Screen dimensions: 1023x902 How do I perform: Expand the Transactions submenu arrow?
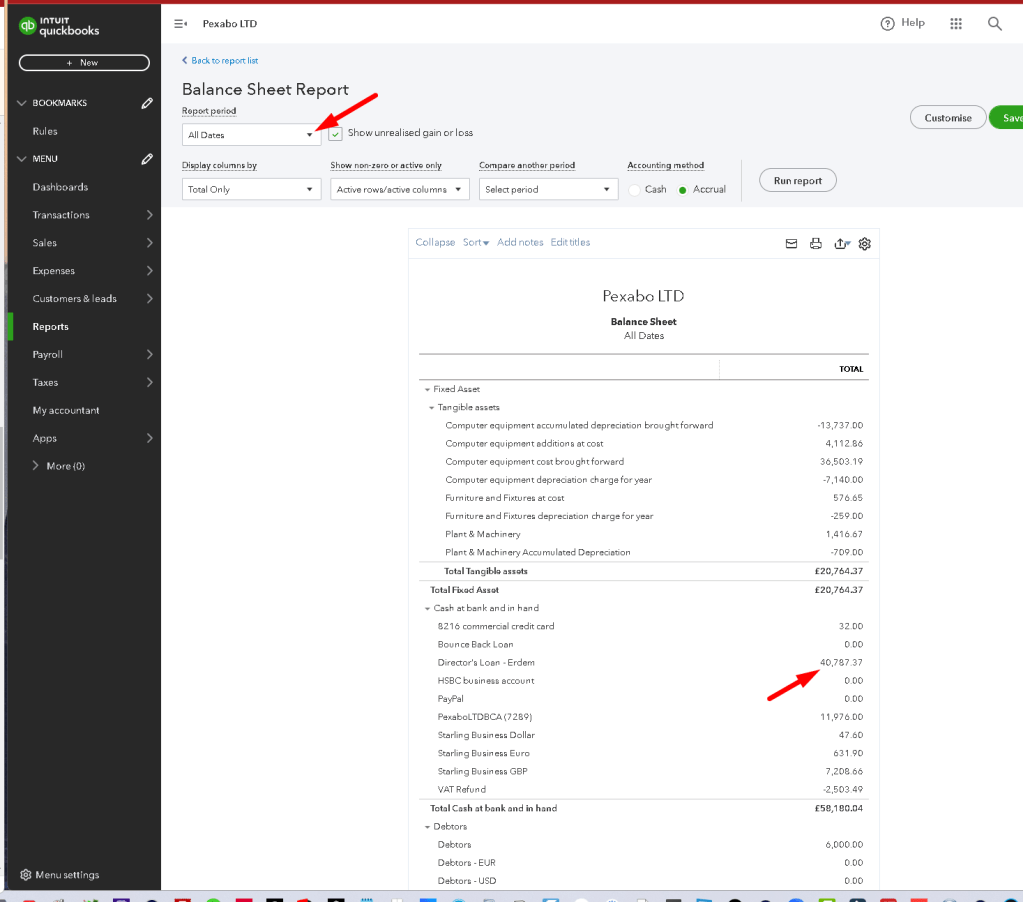click(149, 215)
